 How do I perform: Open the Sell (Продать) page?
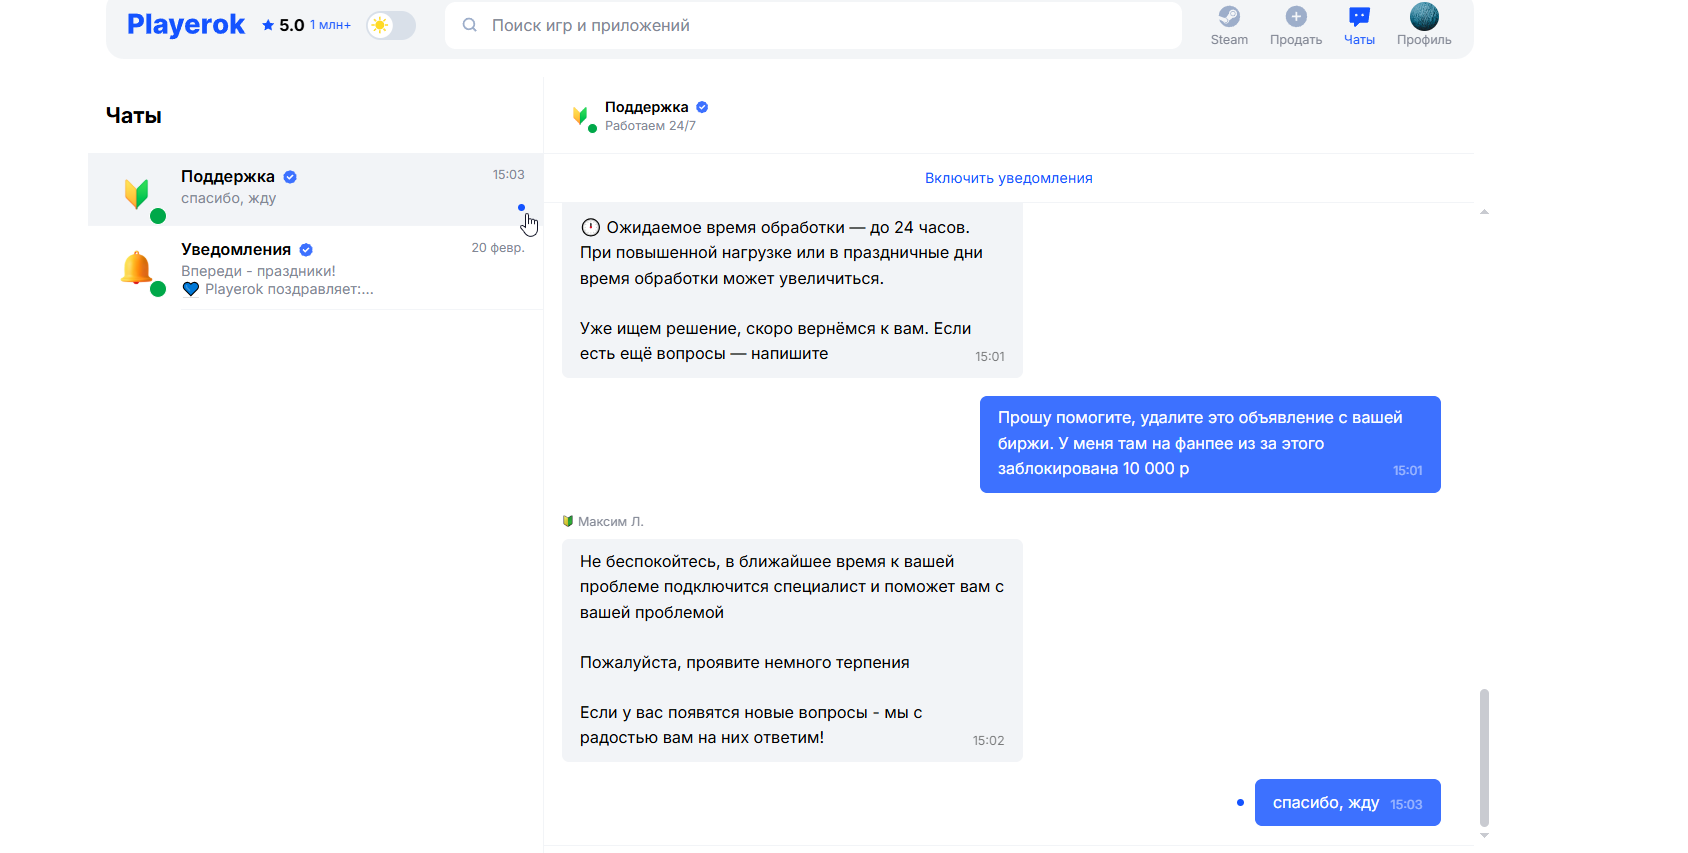[x=1296, y=25]
